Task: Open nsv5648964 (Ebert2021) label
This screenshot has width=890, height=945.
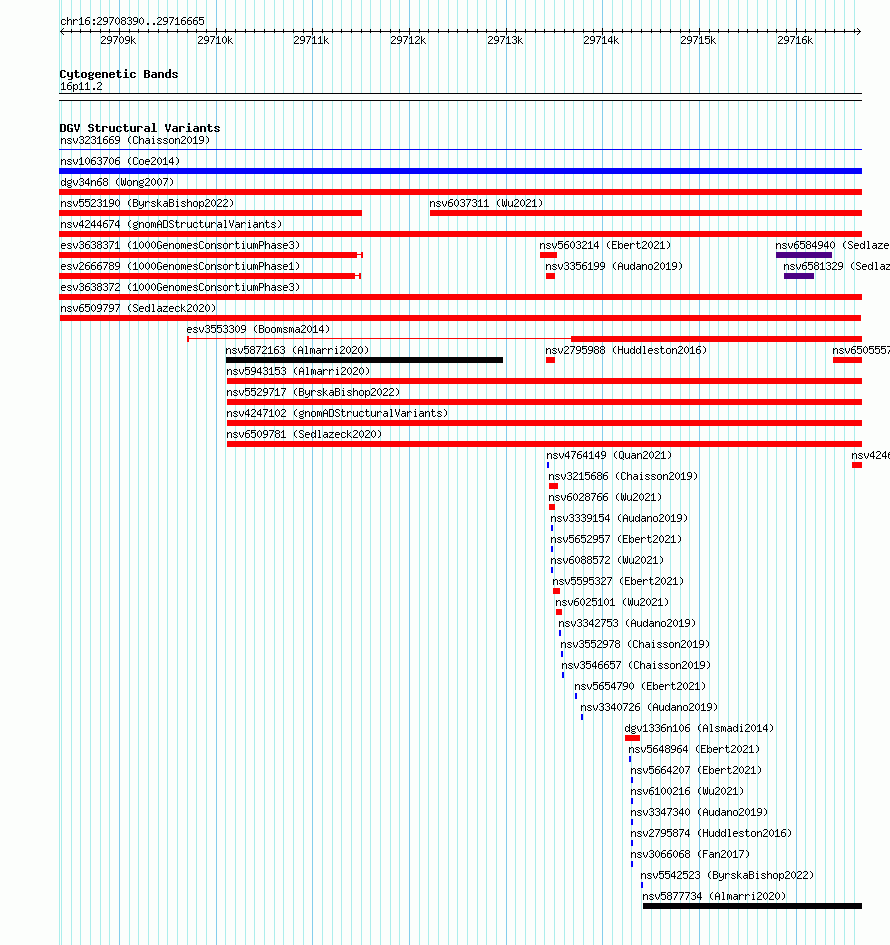Action: pyautogui.click(x=694, y=750)
